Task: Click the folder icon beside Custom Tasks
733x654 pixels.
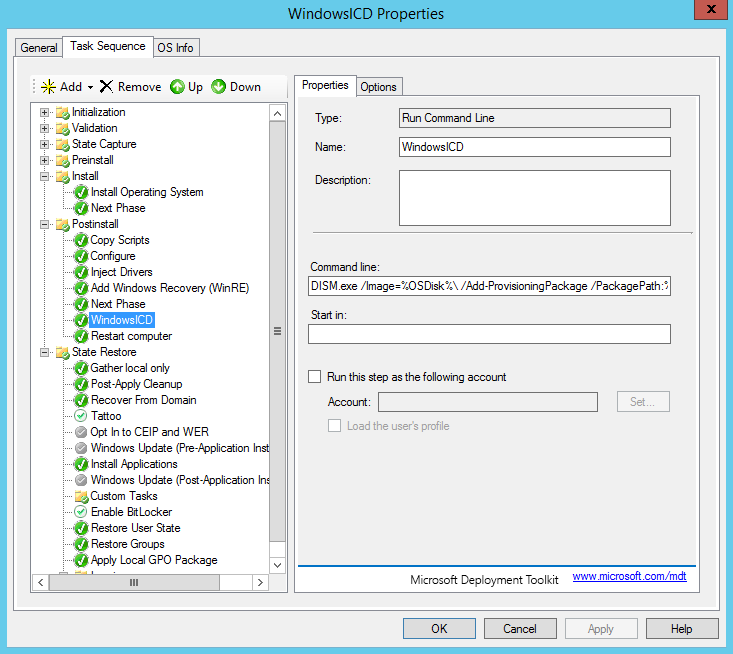Action: [81, 496]
